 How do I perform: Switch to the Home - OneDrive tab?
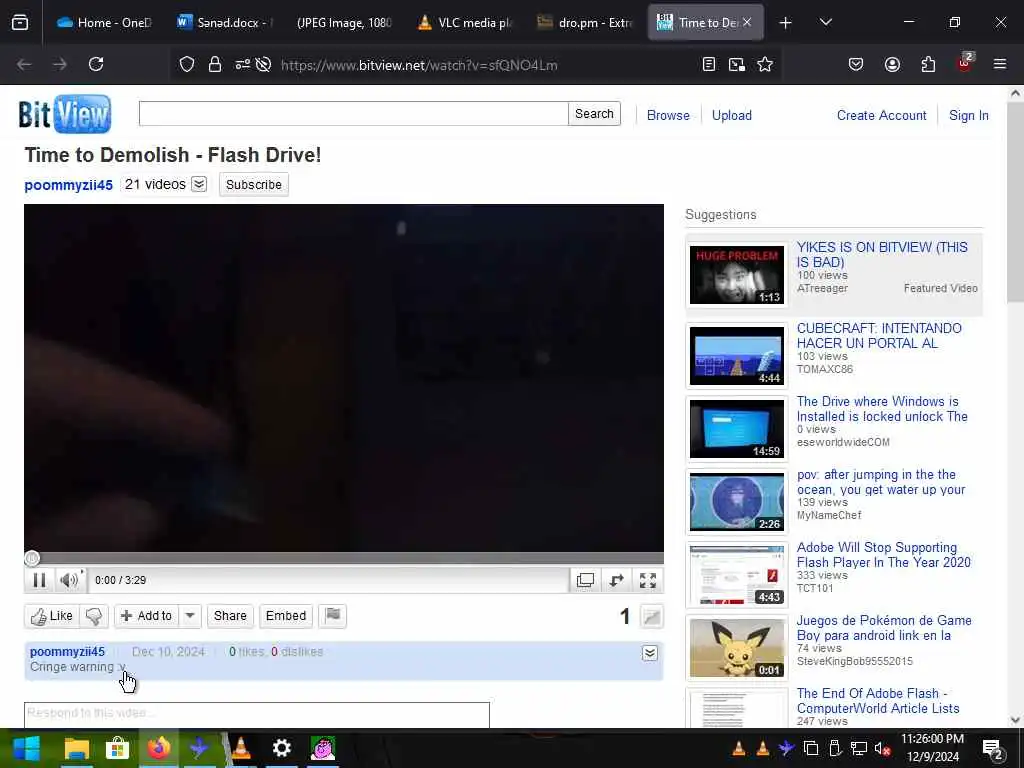(104, 22)
